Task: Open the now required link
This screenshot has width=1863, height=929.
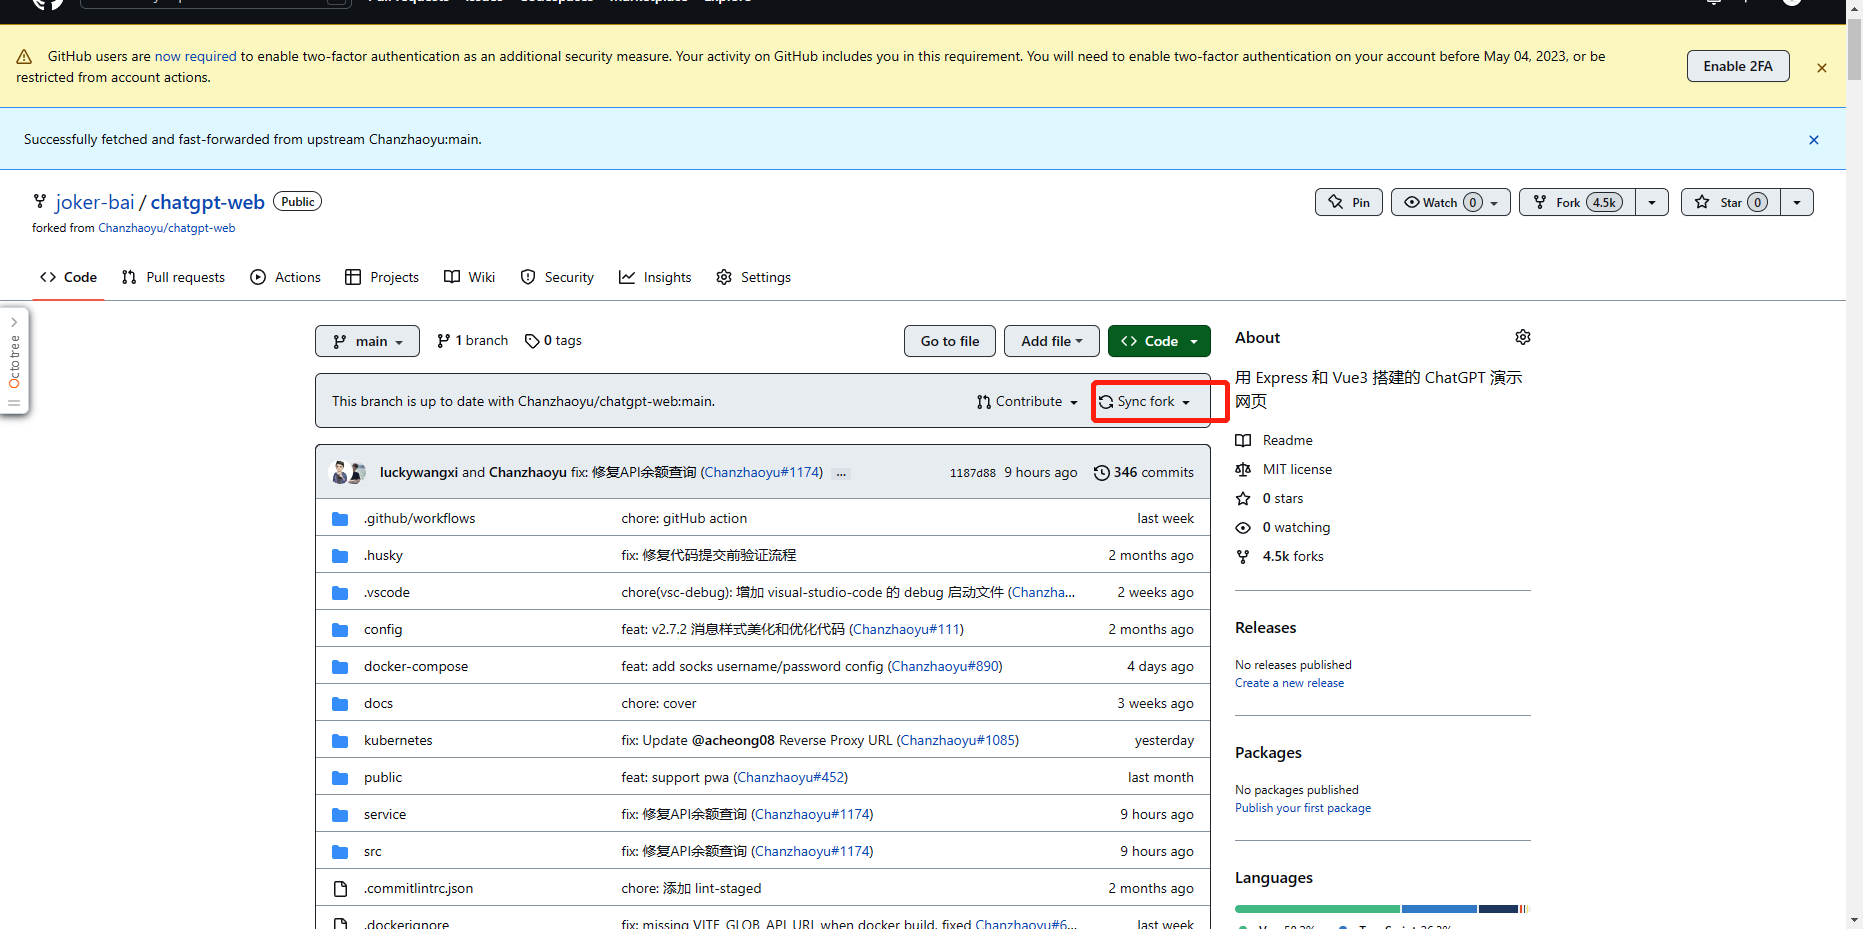Action: tap(195, 56)
